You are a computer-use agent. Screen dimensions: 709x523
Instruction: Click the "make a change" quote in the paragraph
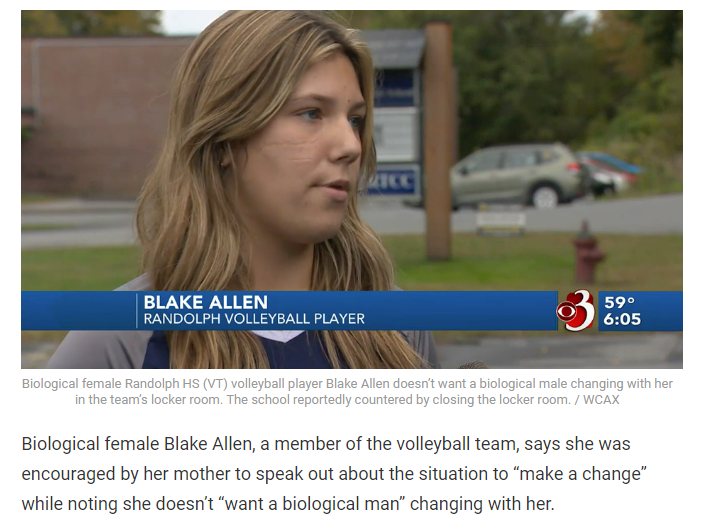click(x=580, y=474)
